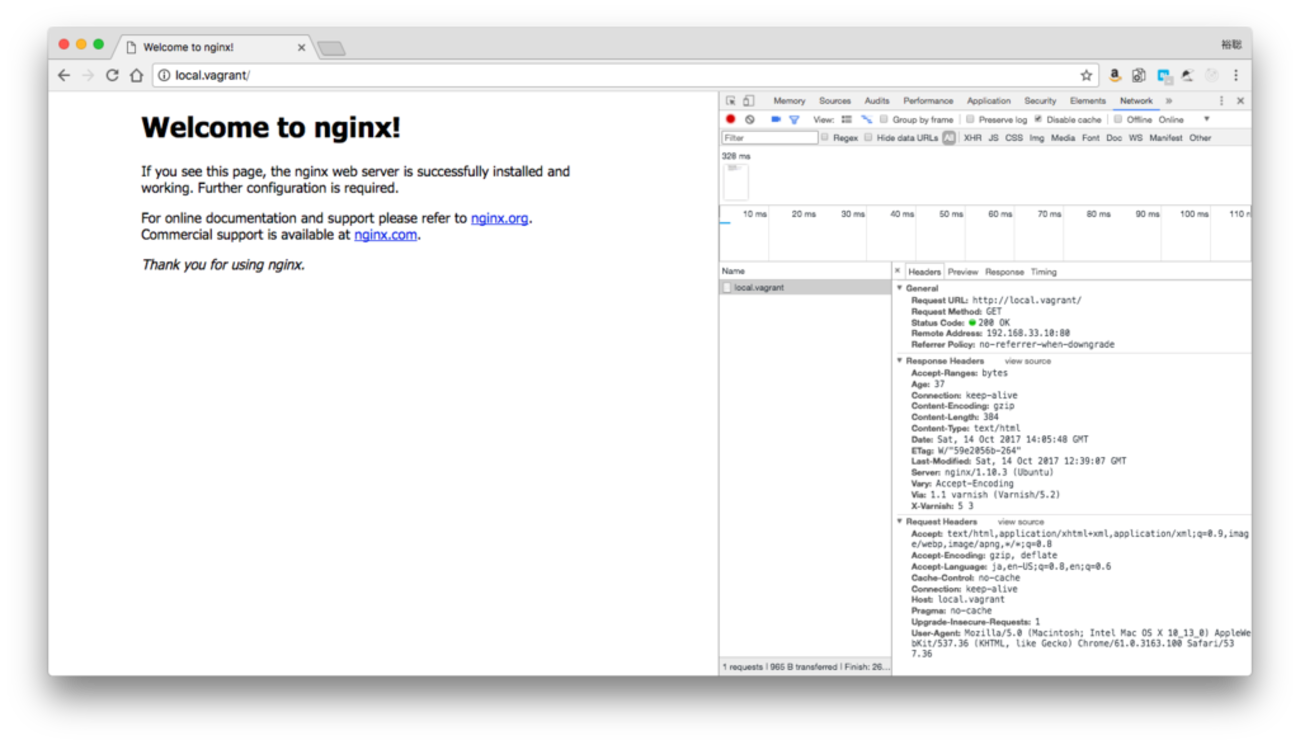Viewport: 1300px width, 745px height.
Task: Switch to the Audits tab
Action: point(877,101)
